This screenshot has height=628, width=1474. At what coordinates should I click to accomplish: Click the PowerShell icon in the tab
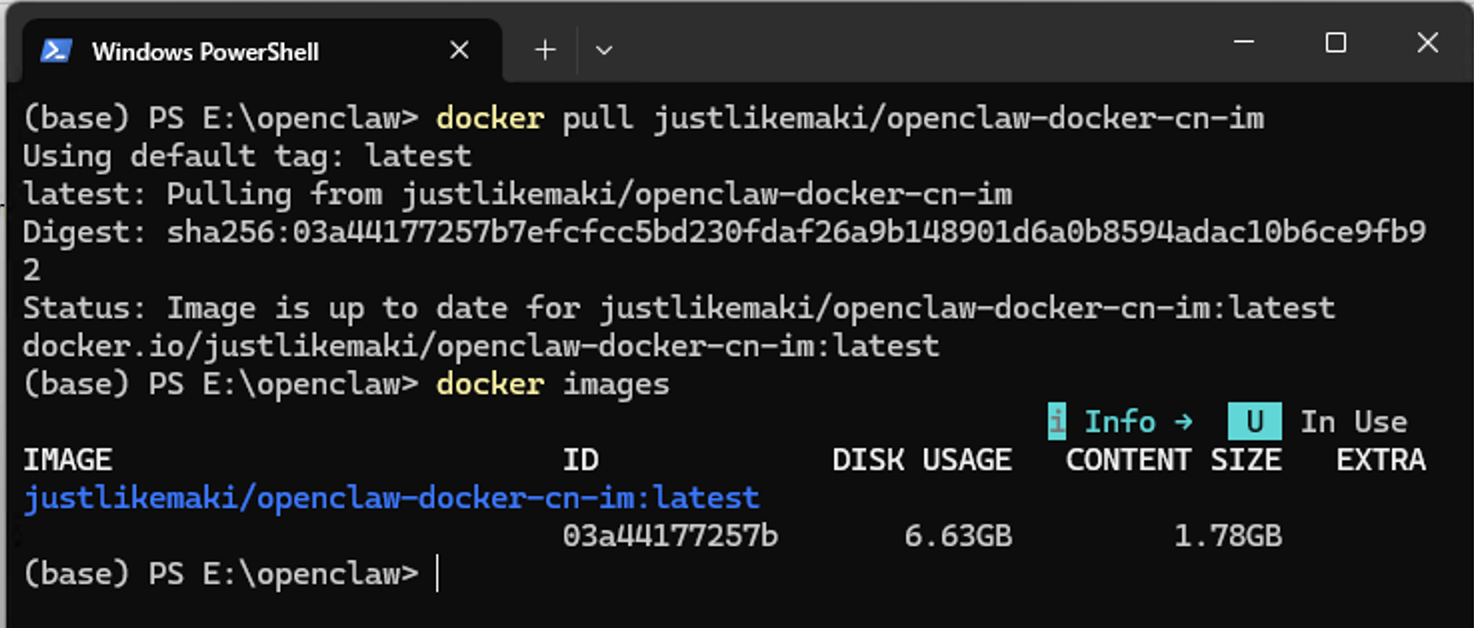coord(55,50)
